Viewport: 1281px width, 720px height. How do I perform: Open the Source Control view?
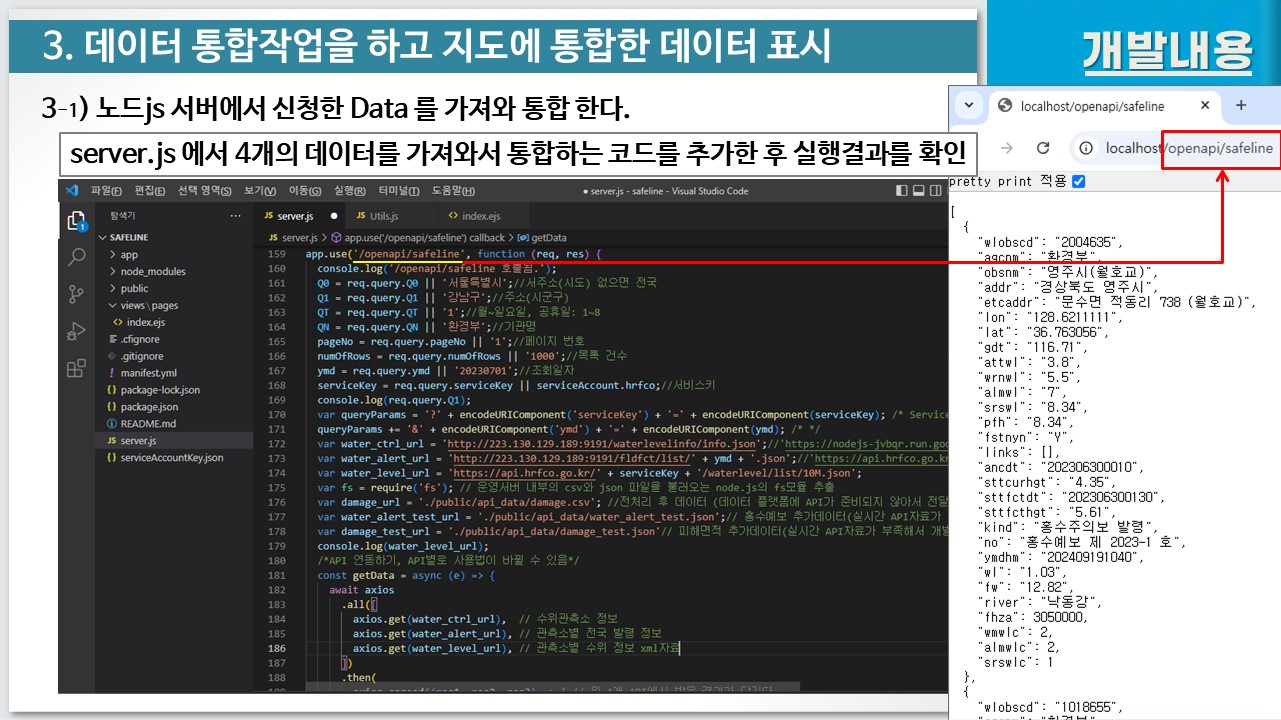coord(76,294)
